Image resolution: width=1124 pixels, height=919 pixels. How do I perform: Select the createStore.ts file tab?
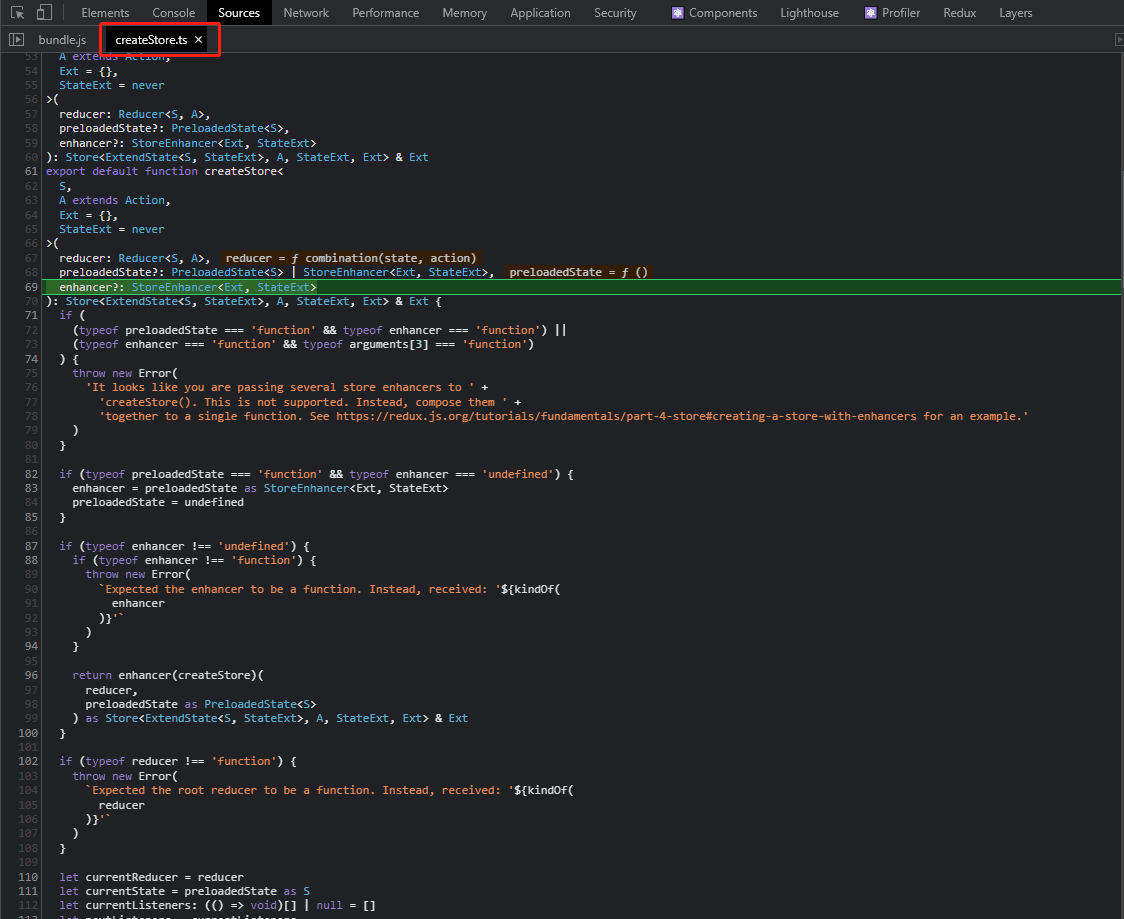(151, 39)
